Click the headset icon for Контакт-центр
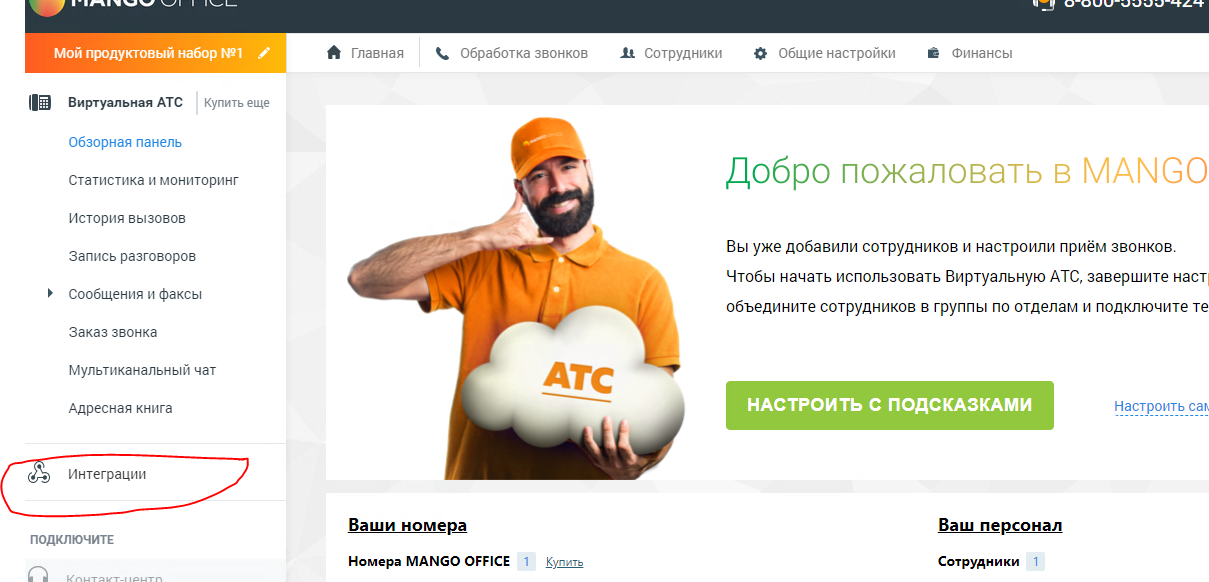This screenshot has width=1209, height=582. 39,576
